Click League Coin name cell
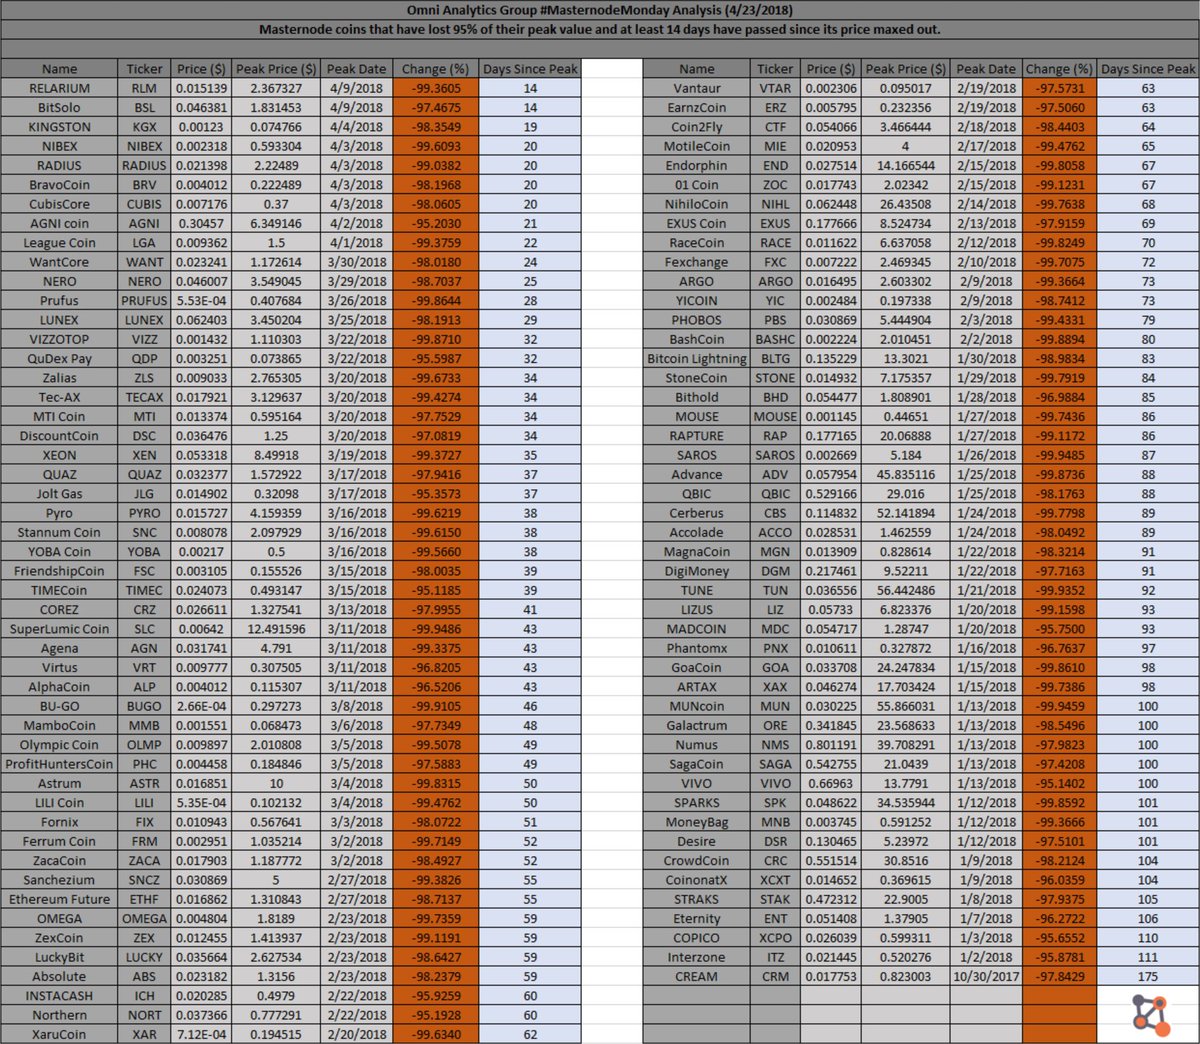The width and height of the screenshot is (1200, 1044). tap(59, 243)
